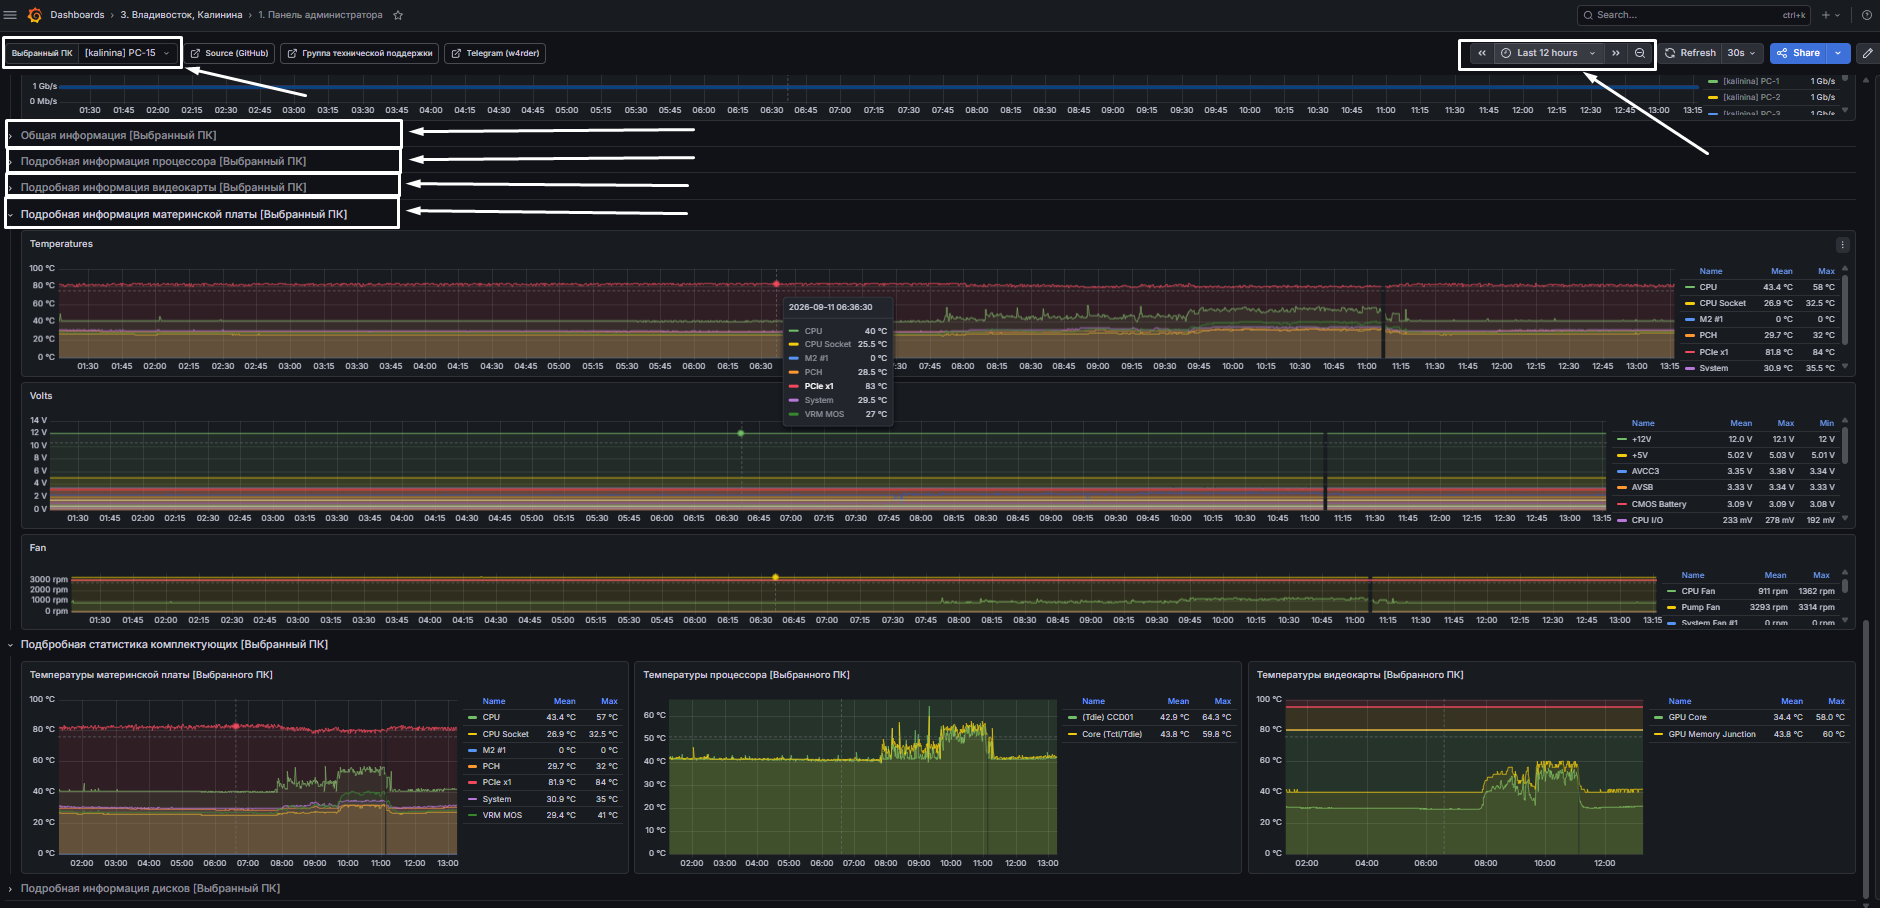Zoom out the time range
Viewport: 1880px width, 908px height.
point(1640,53)
